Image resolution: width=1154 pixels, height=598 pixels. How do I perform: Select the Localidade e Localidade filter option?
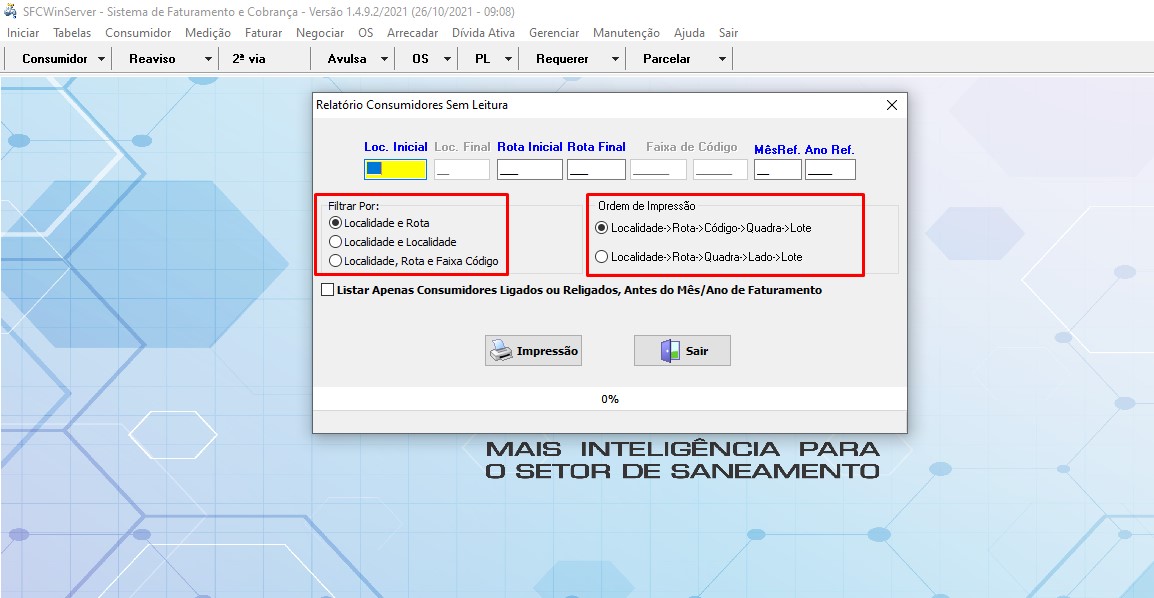coord(335,241)
